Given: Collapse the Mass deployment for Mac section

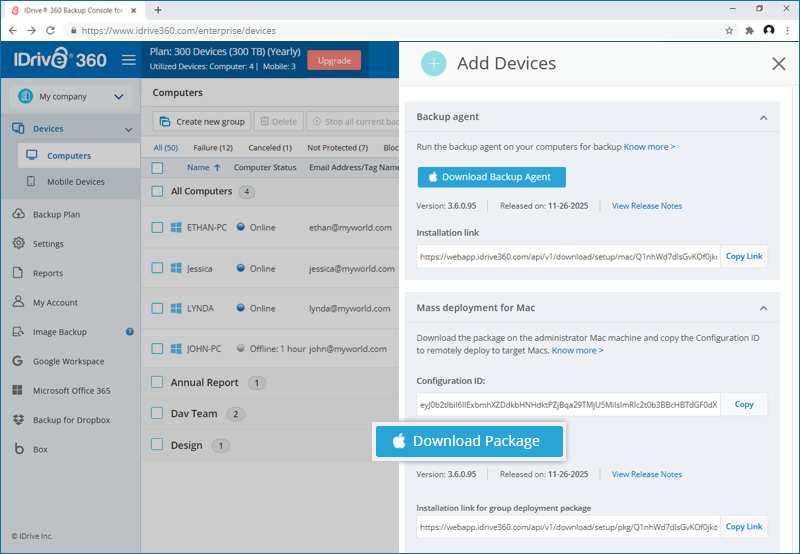Looking at the screenshot, I should (763, 308).
